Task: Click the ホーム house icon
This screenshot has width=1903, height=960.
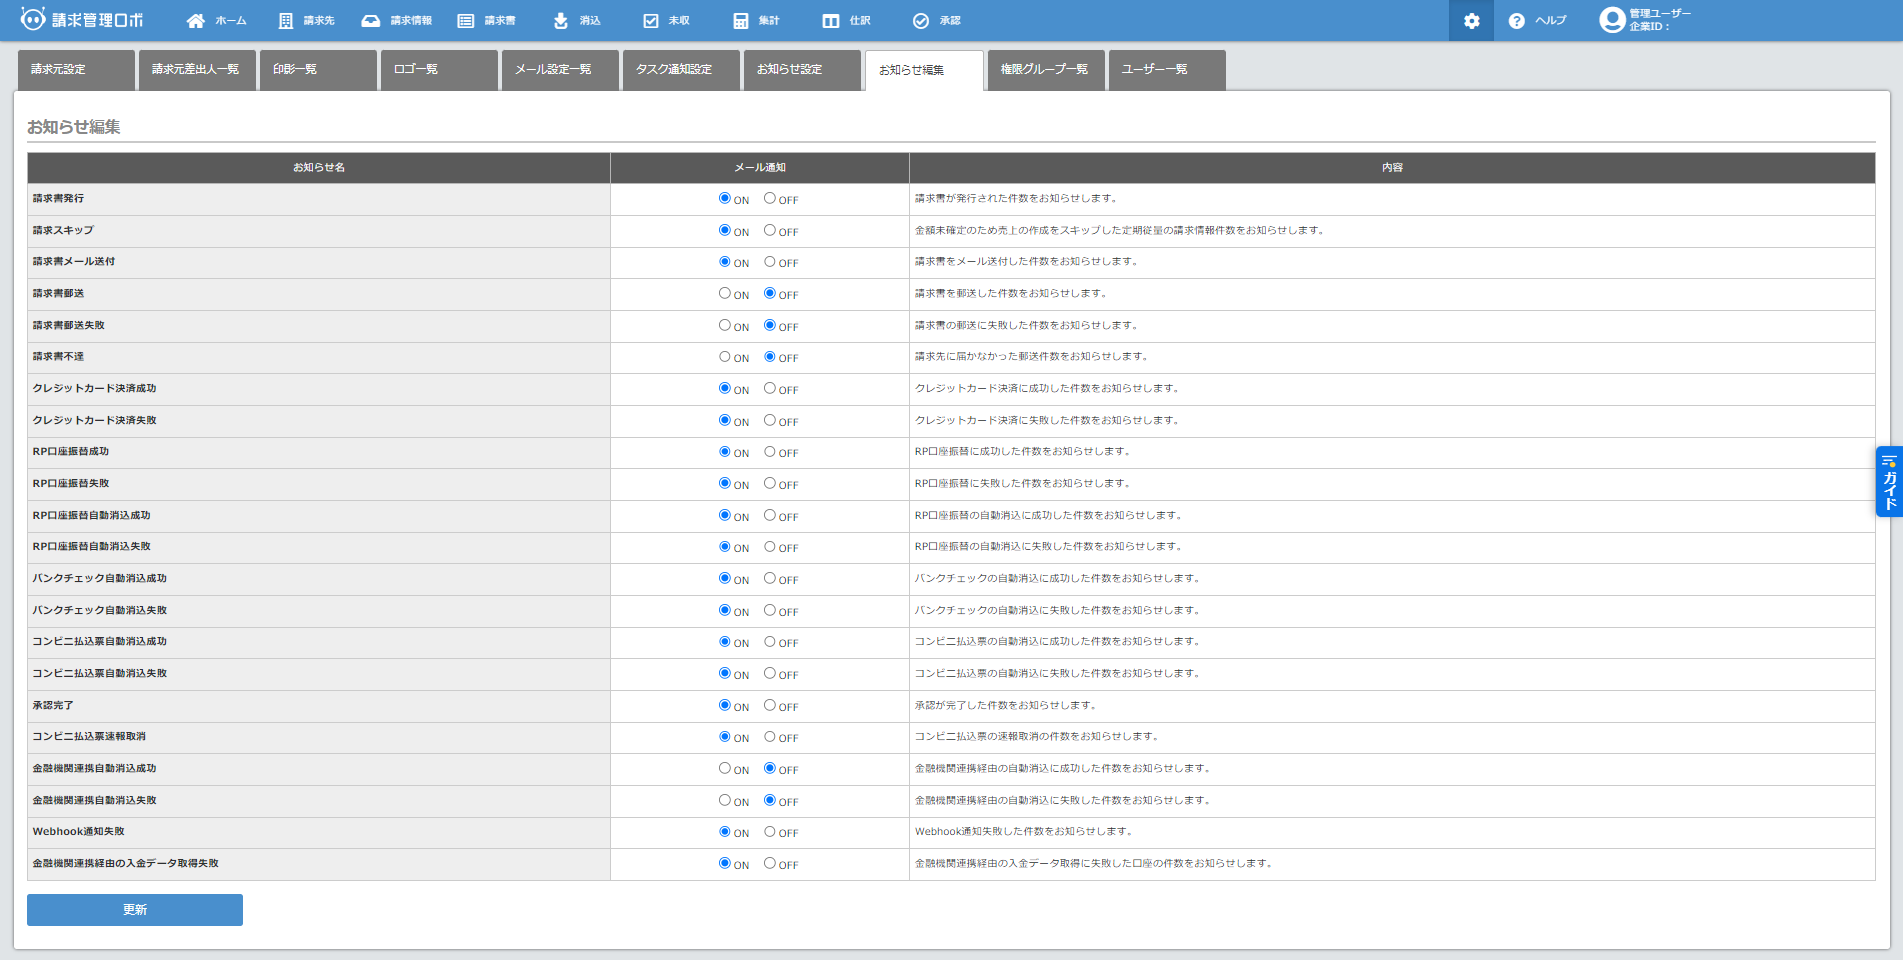Action: tap(196, 21)
